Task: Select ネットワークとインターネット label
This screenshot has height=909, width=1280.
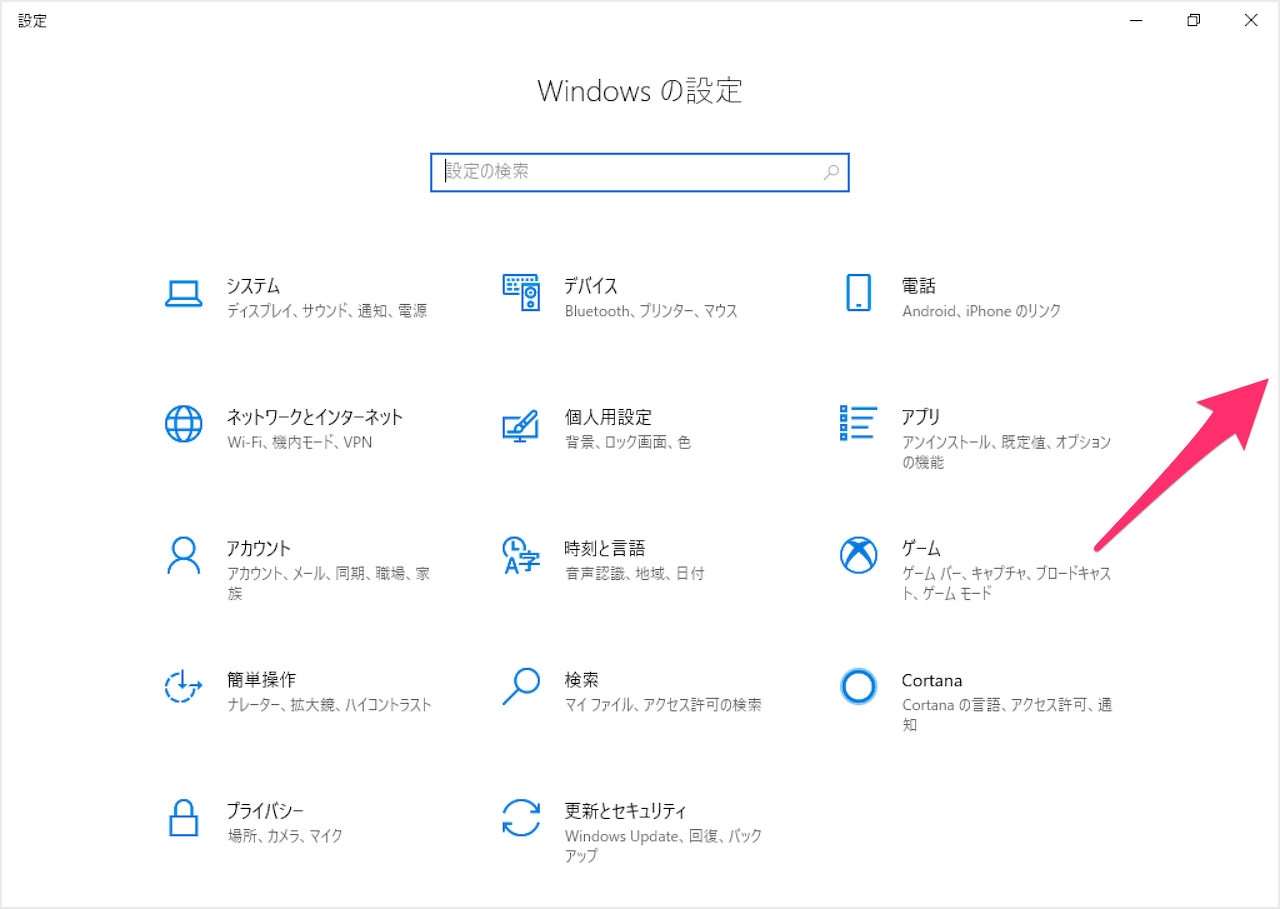Action: tap(315, 417)
